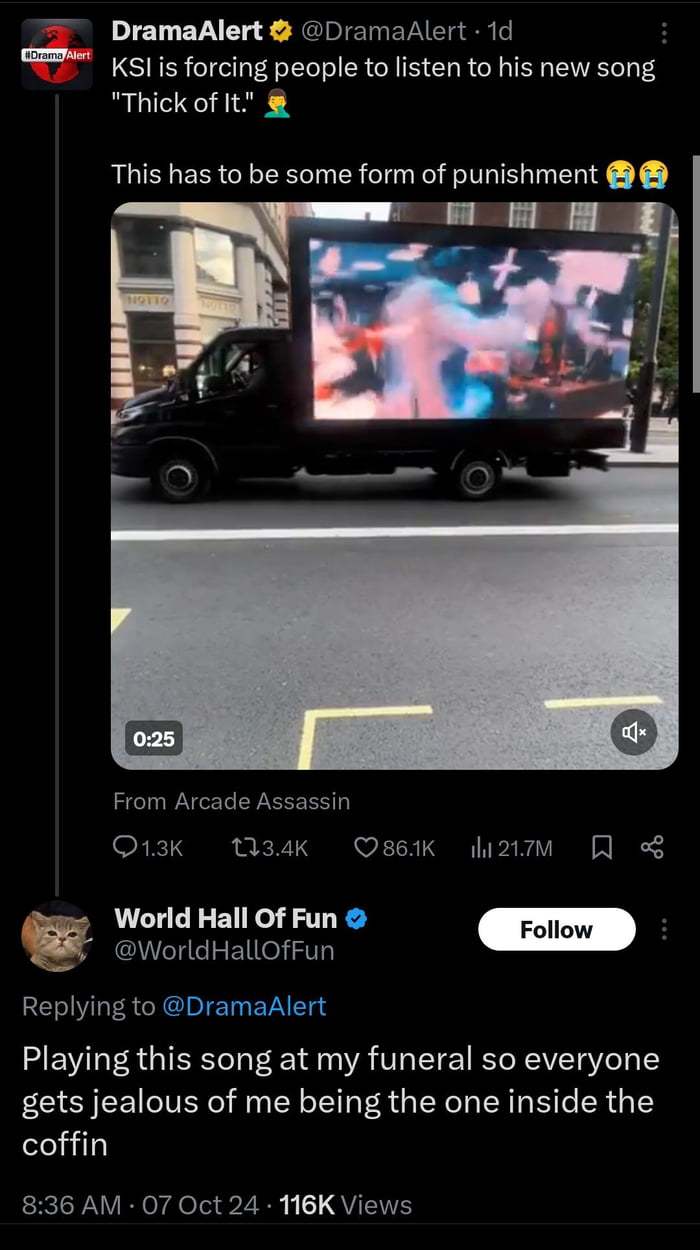Screen dimensions: 700x1250
Task: Open the @WorldHallOfFun handle
Action: [x=224, y=950]
